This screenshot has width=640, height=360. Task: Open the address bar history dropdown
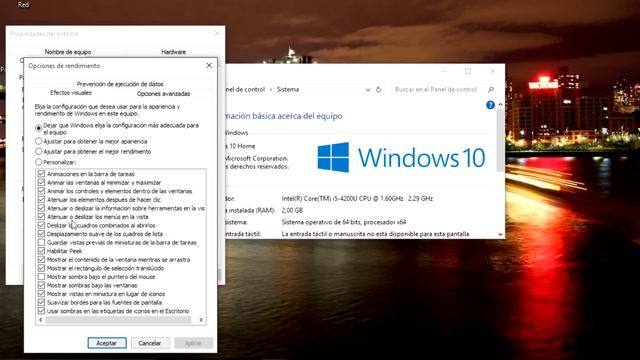[x=368, y=90]
